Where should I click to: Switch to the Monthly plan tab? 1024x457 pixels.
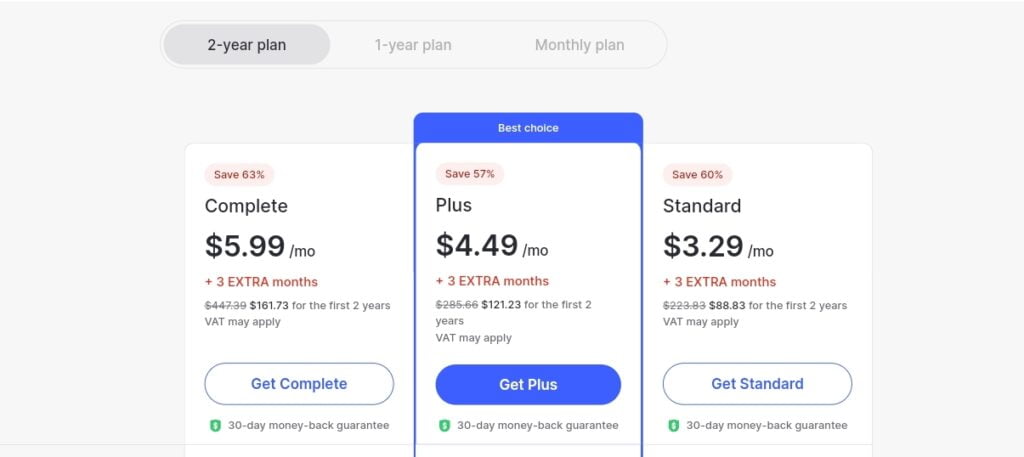click(579, 45)
